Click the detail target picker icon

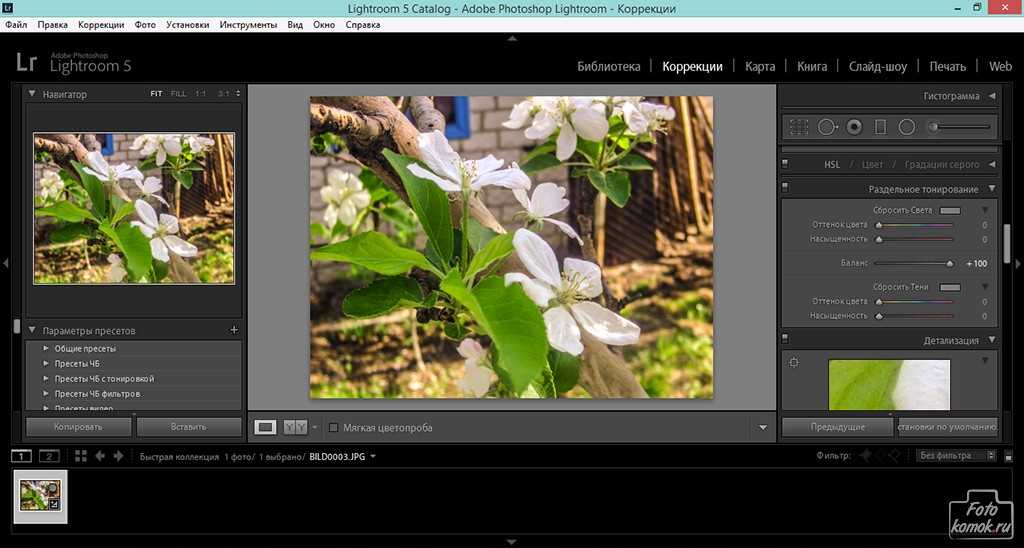[x=794, y=363]
